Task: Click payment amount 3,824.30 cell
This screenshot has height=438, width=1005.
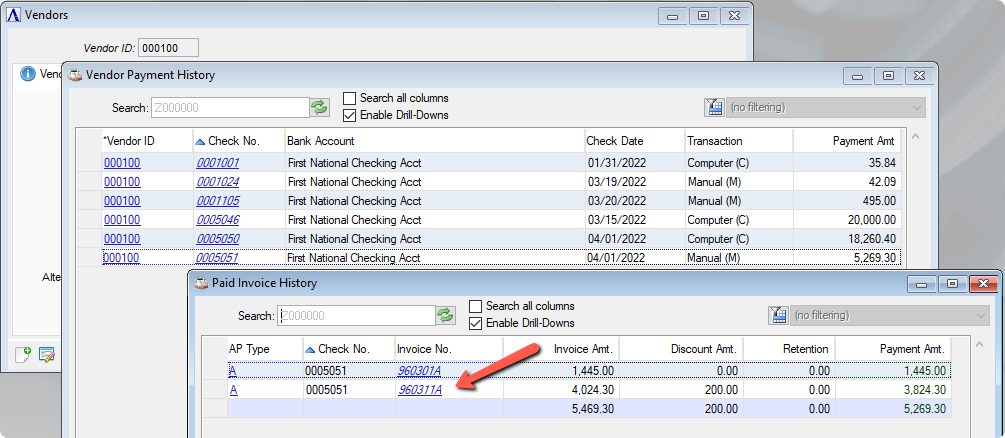Action: [893, 390]
